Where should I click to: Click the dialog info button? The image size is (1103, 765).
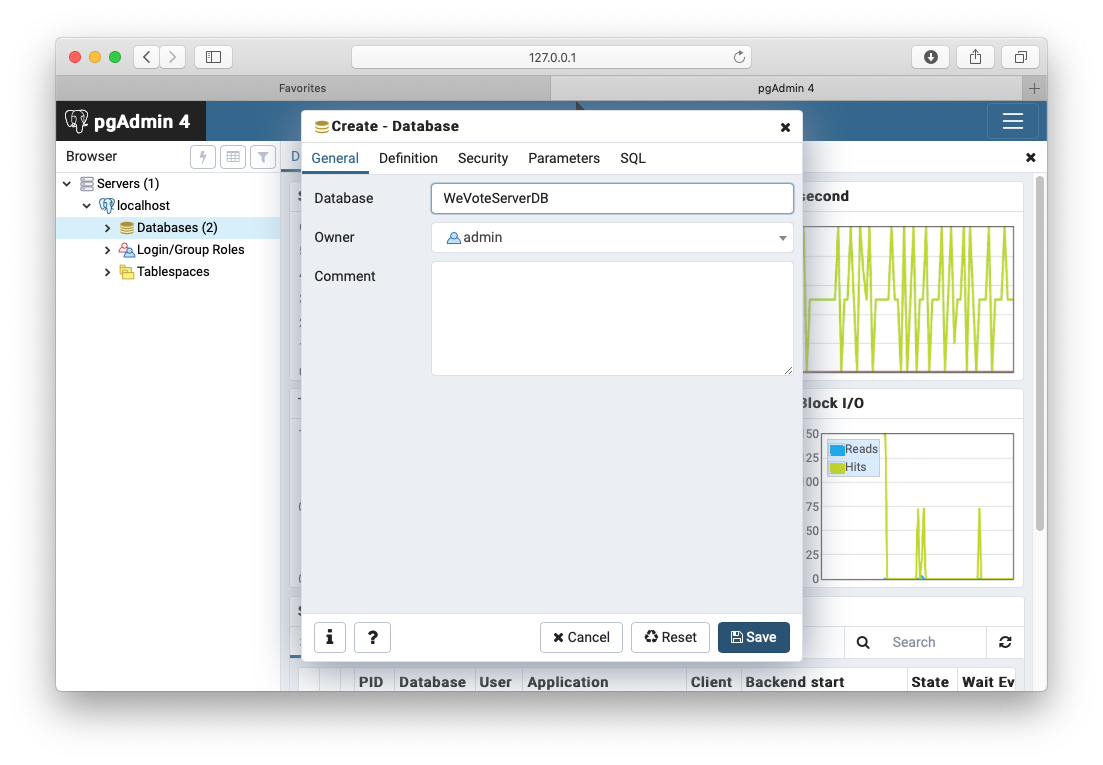pyautogui.click(x=329, y=637)
